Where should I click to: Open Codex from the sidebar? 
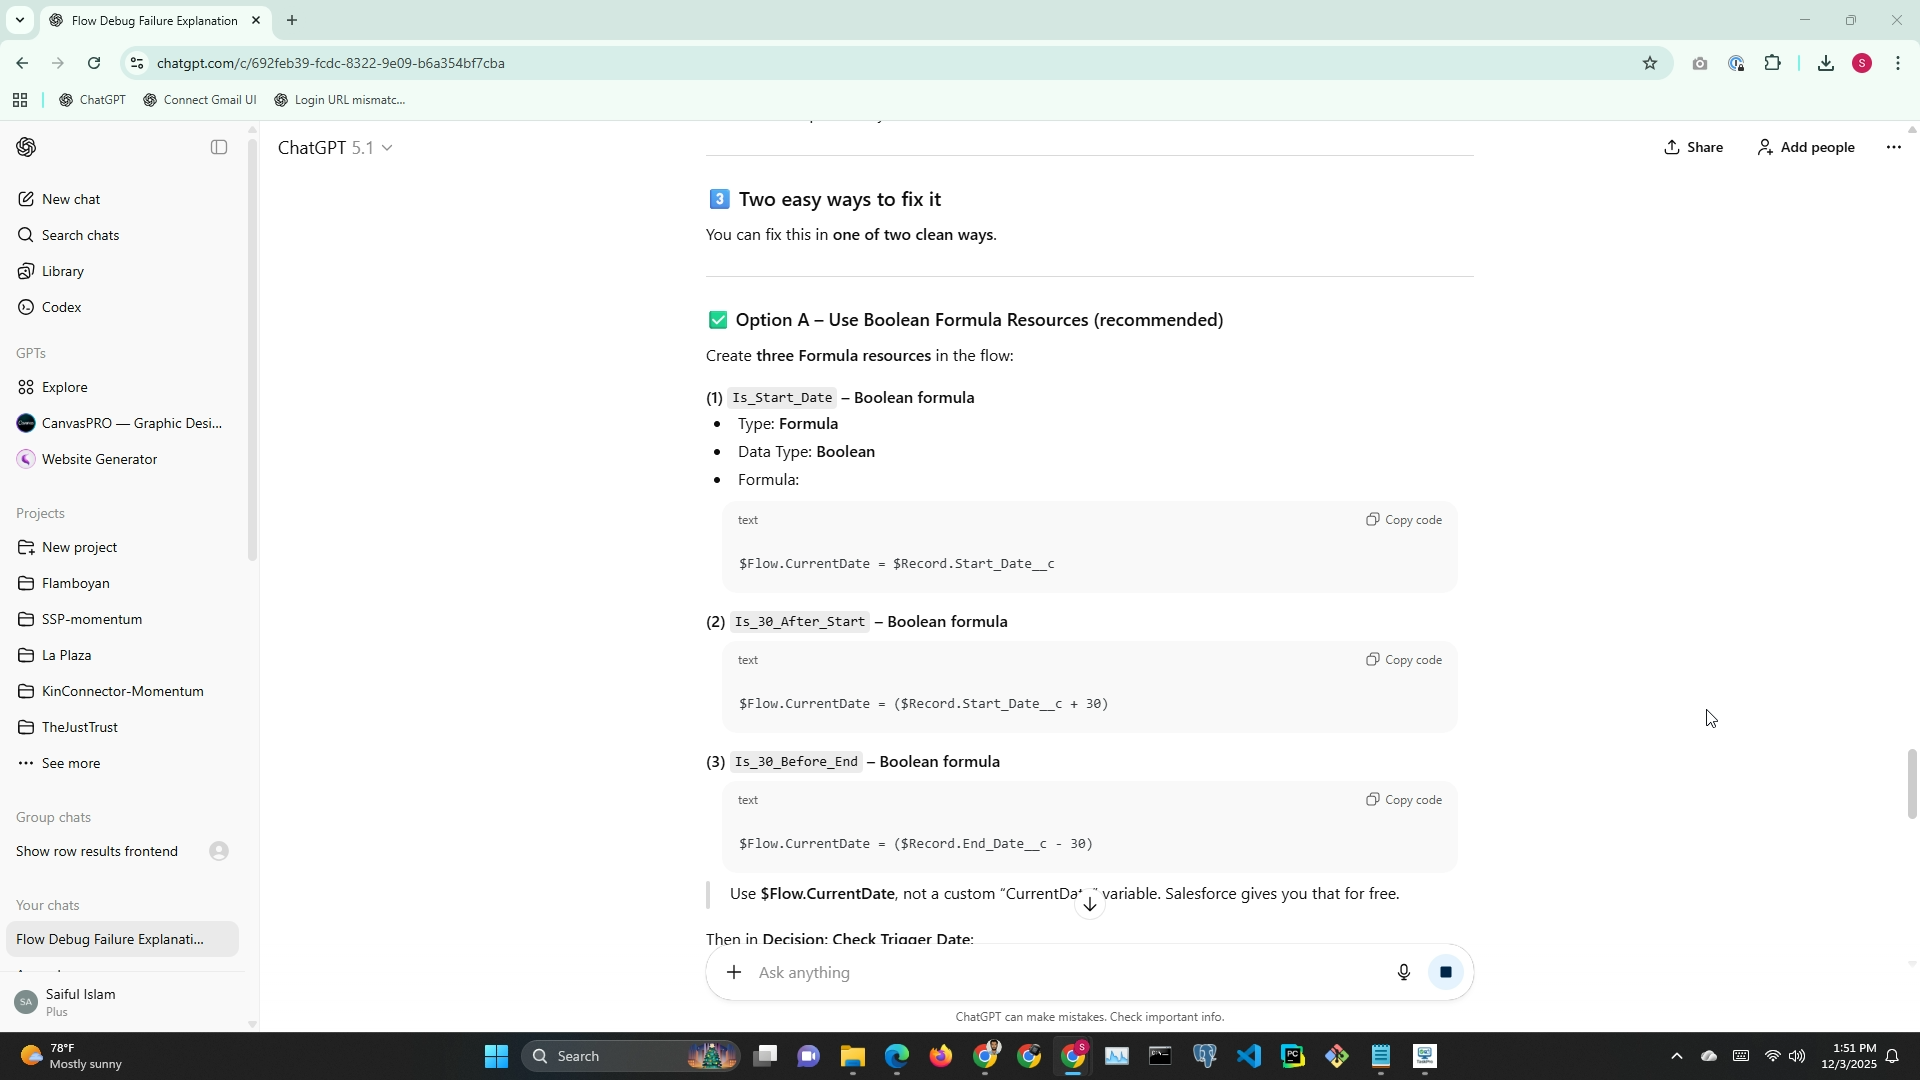tap(61, 307)
